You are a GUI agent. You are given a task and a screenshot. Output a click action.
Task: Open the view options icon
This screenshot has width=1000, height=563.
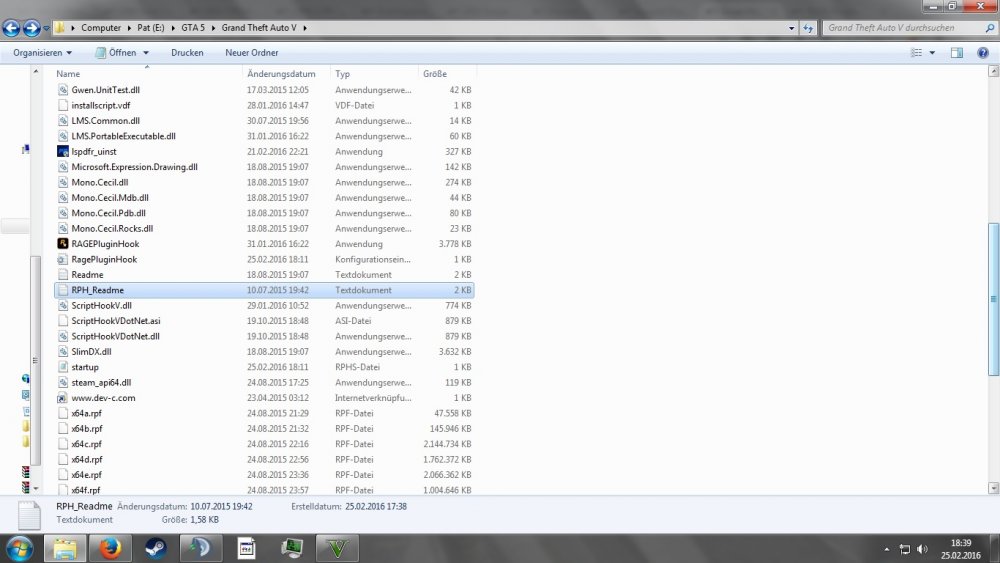(916, 53)
